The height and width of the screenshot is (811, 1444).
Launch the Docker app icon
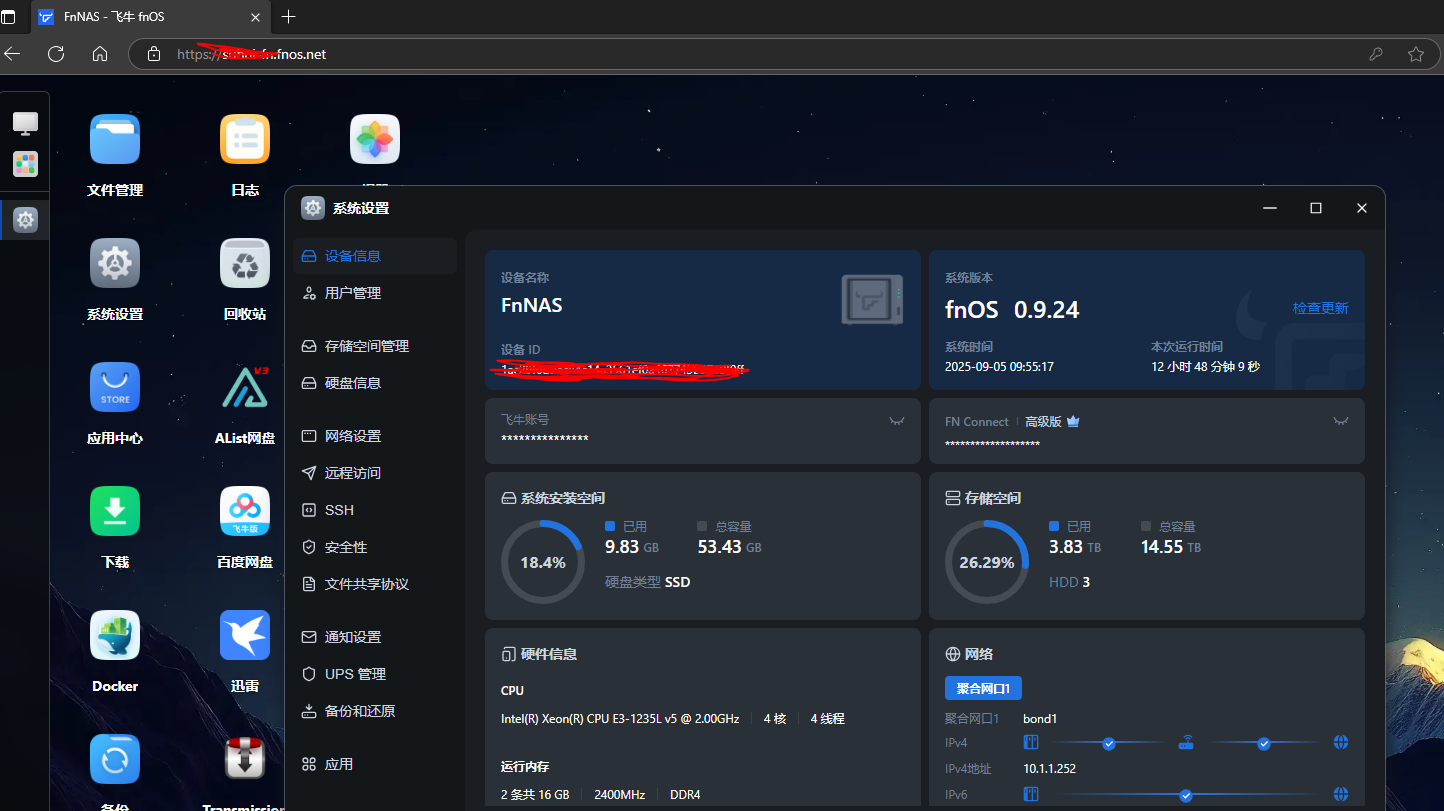(115, 635)
